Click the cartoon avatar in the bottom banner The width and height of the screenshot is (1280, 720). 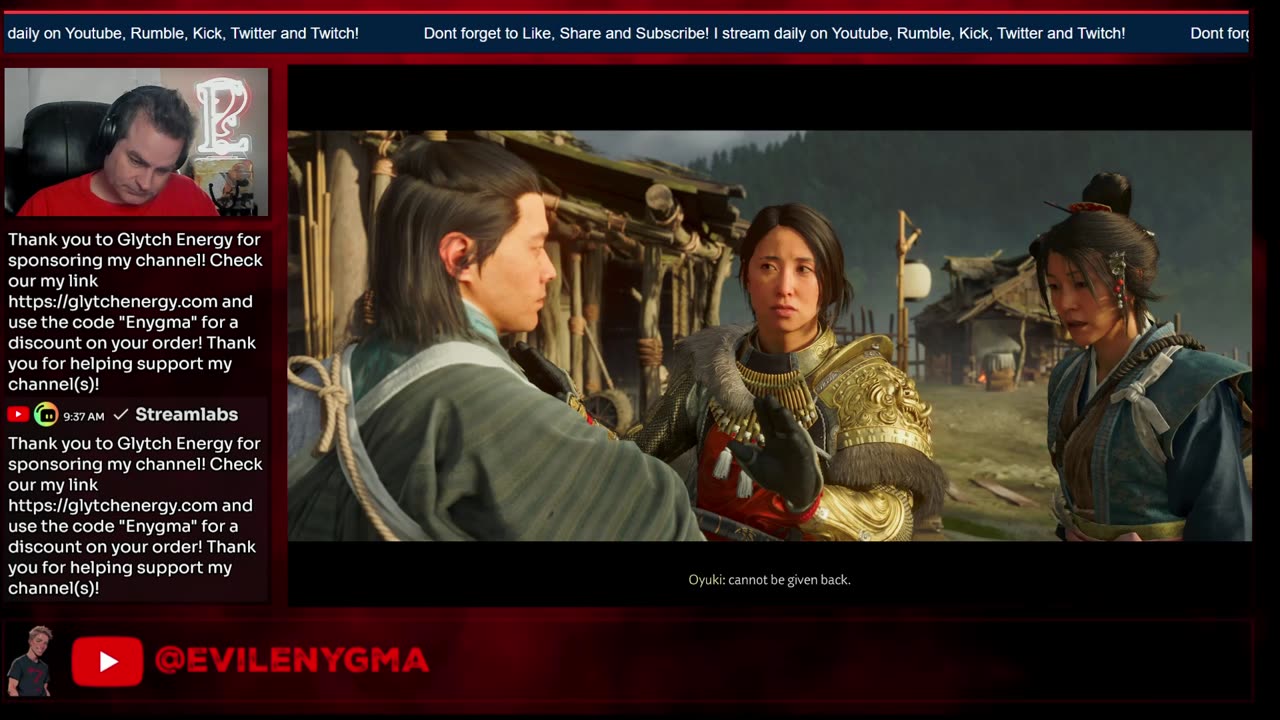tap(28, 661)
